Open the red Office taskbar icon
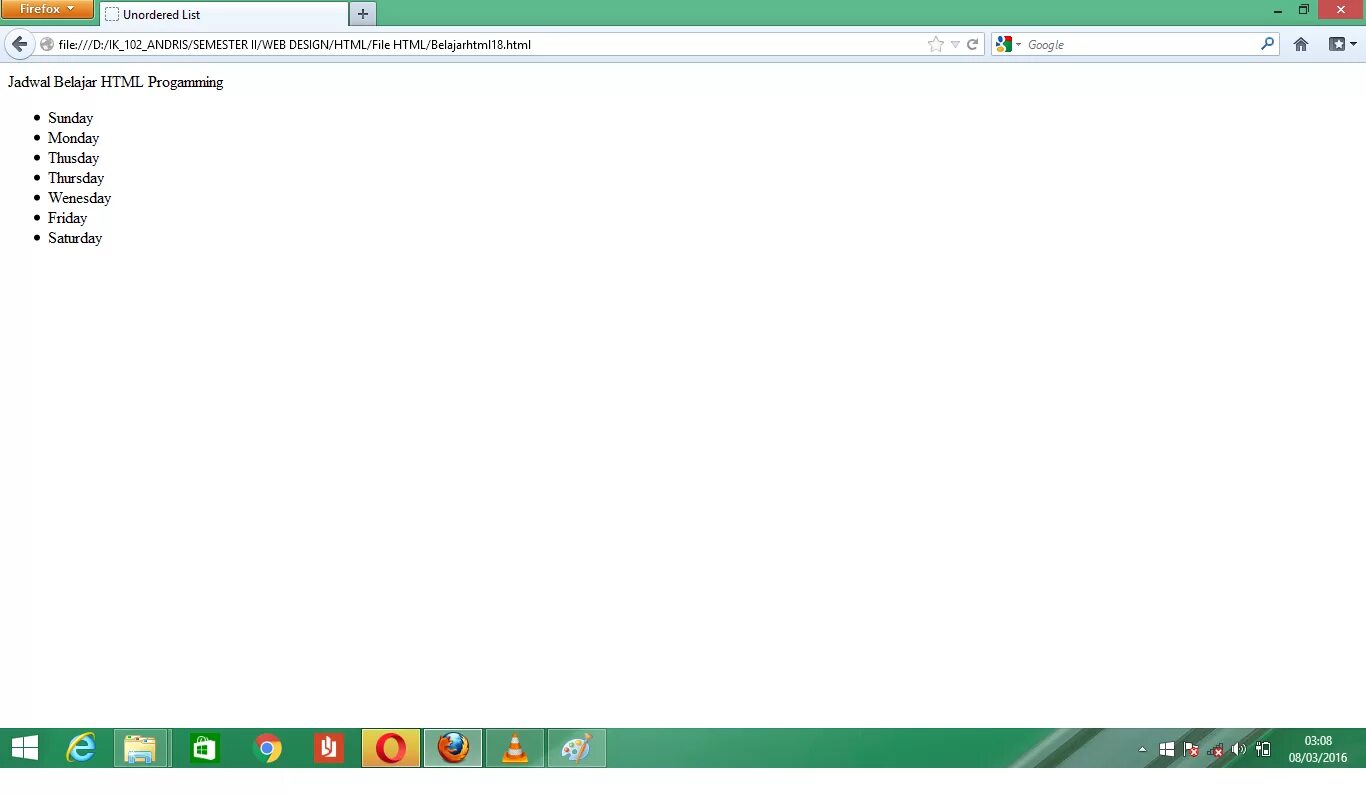The height and width of the screenshot is (794, 1366). click(329, 748)
